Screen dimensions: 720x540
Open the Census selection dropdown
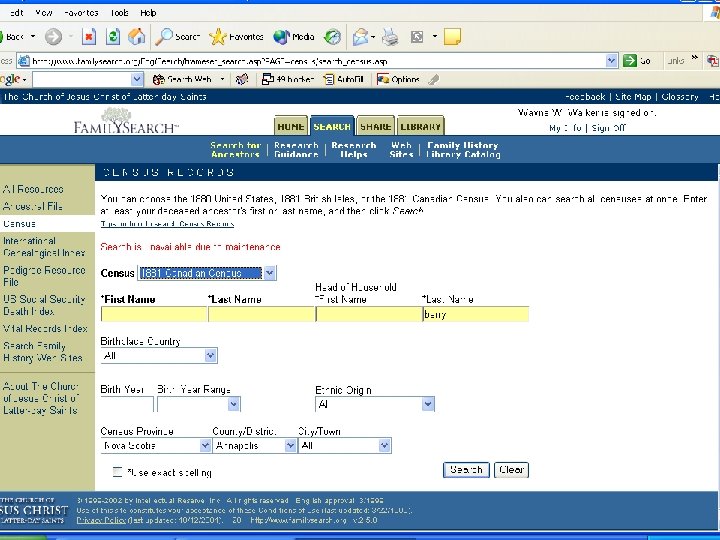coord(270,273)
